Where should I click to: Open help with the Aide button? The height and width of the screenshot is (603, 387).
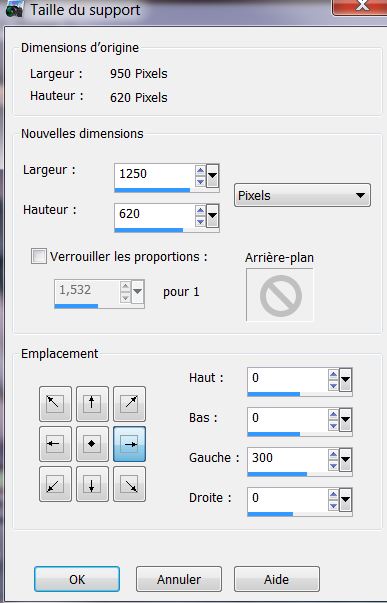pyautogui.click(x=277, y=579)
